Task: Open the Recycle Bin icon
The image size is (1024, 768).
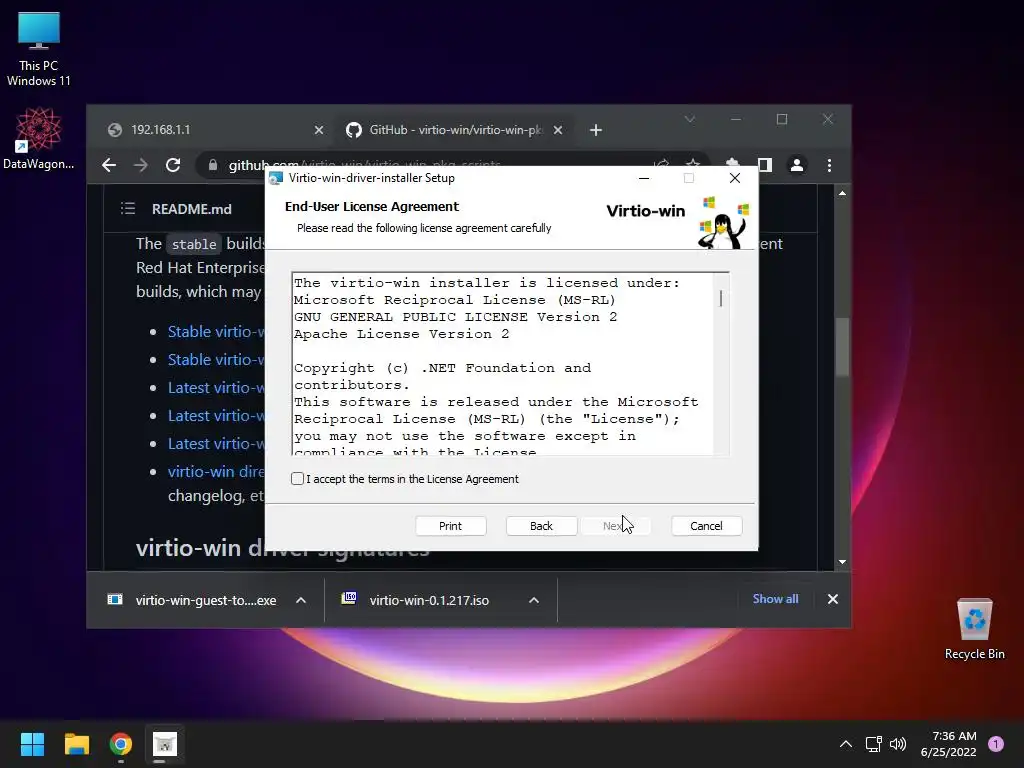Action: (974, 628)
